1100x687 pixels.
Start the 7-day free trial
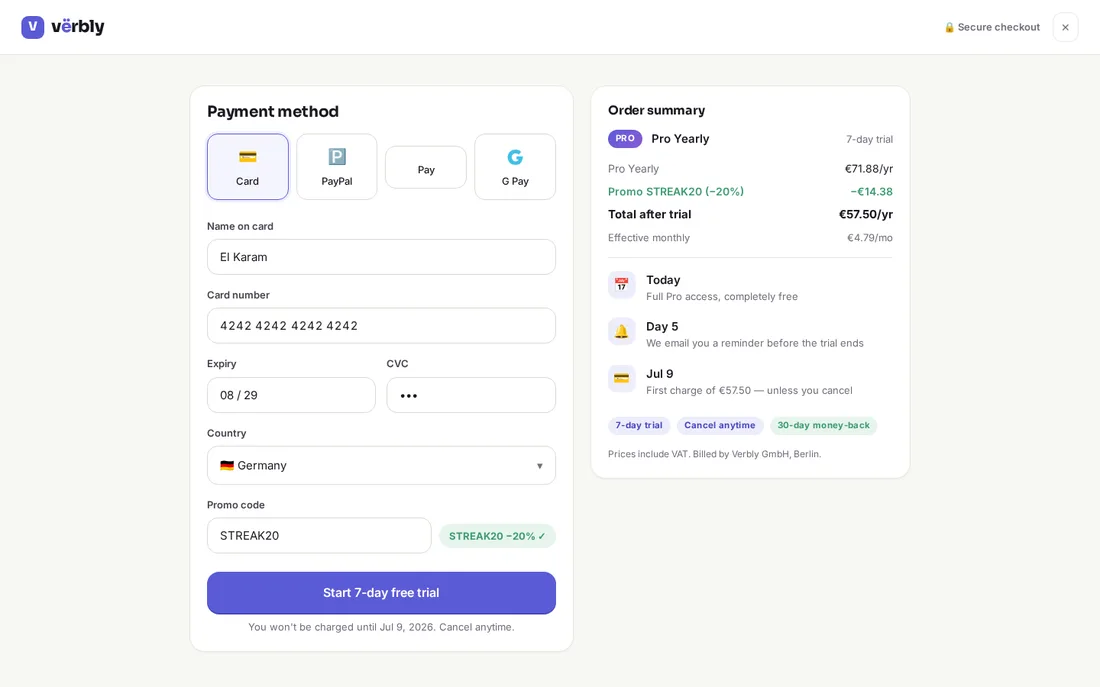click(381, 593)
